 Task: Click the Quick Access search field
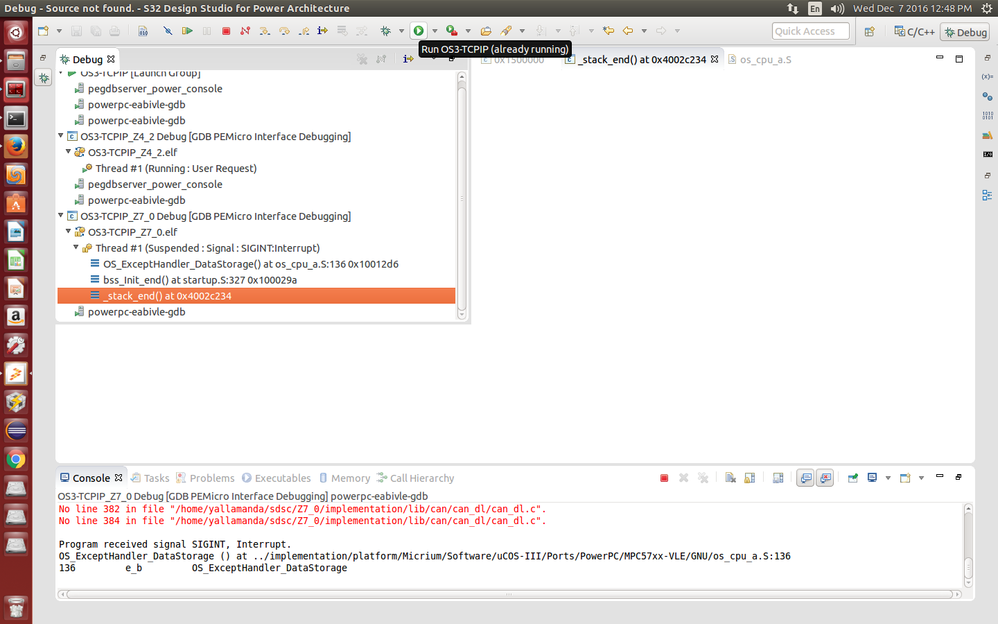pyautogui.click(x=810, y=31)
